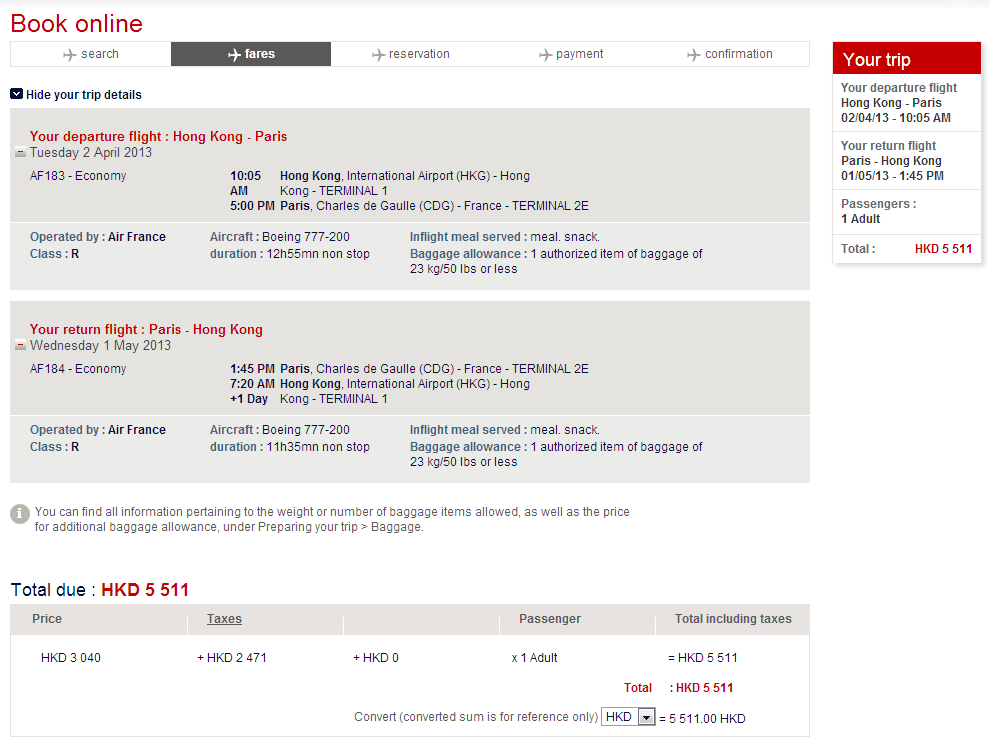Click the airplane icon beside the confirmation step
The width and height of the screenshot is (990, 746).
tap(694, 55)
